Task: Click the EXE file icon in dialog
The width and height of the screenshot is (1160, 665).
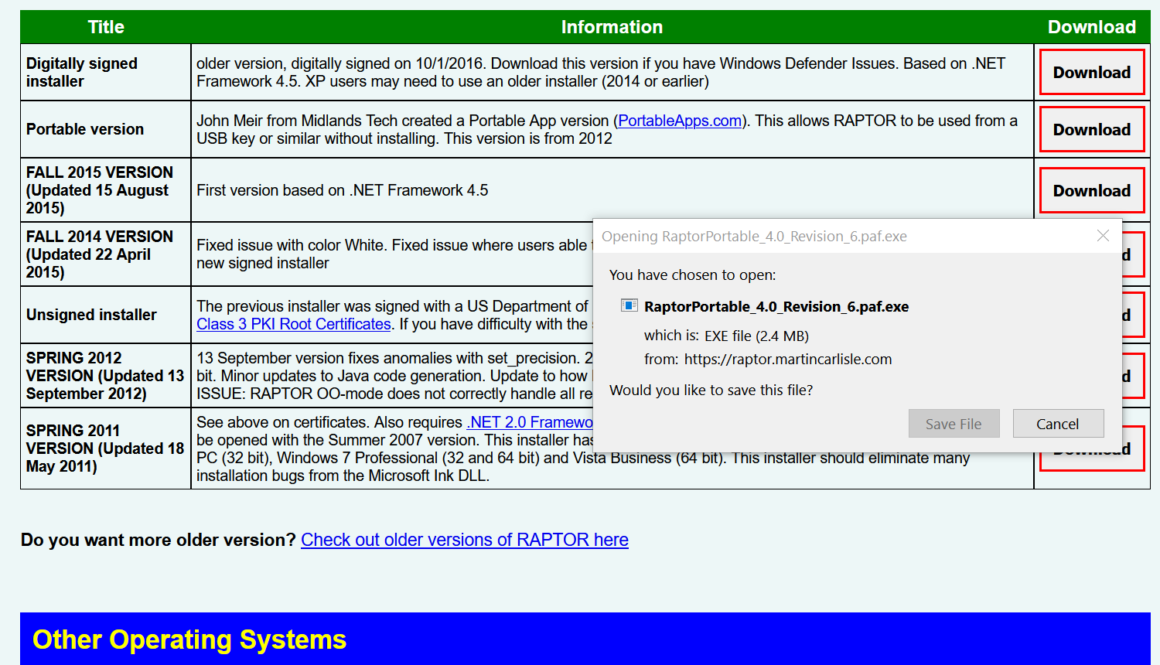Action: click(629, 306)
